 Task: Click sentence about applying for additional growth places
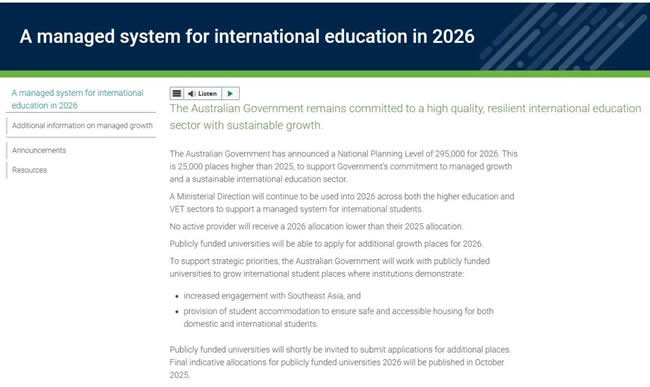[x=326, y=244]
